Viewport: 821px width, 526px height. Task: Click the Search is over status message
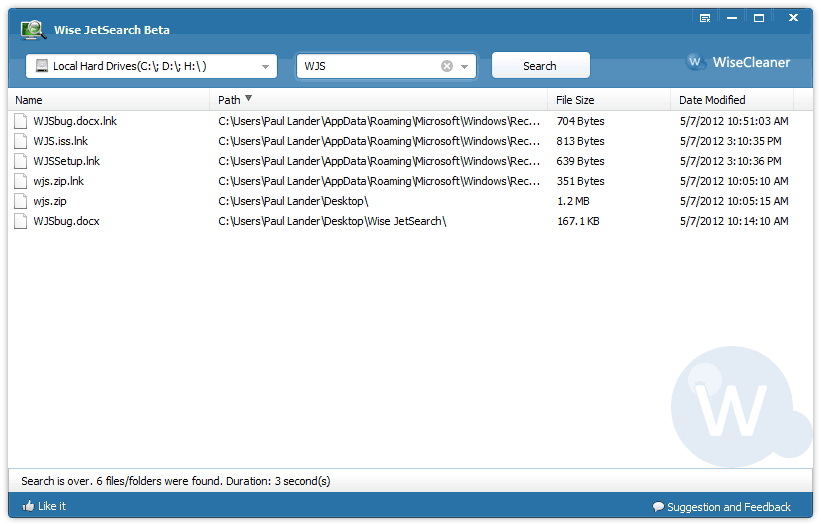pos(175,481)
